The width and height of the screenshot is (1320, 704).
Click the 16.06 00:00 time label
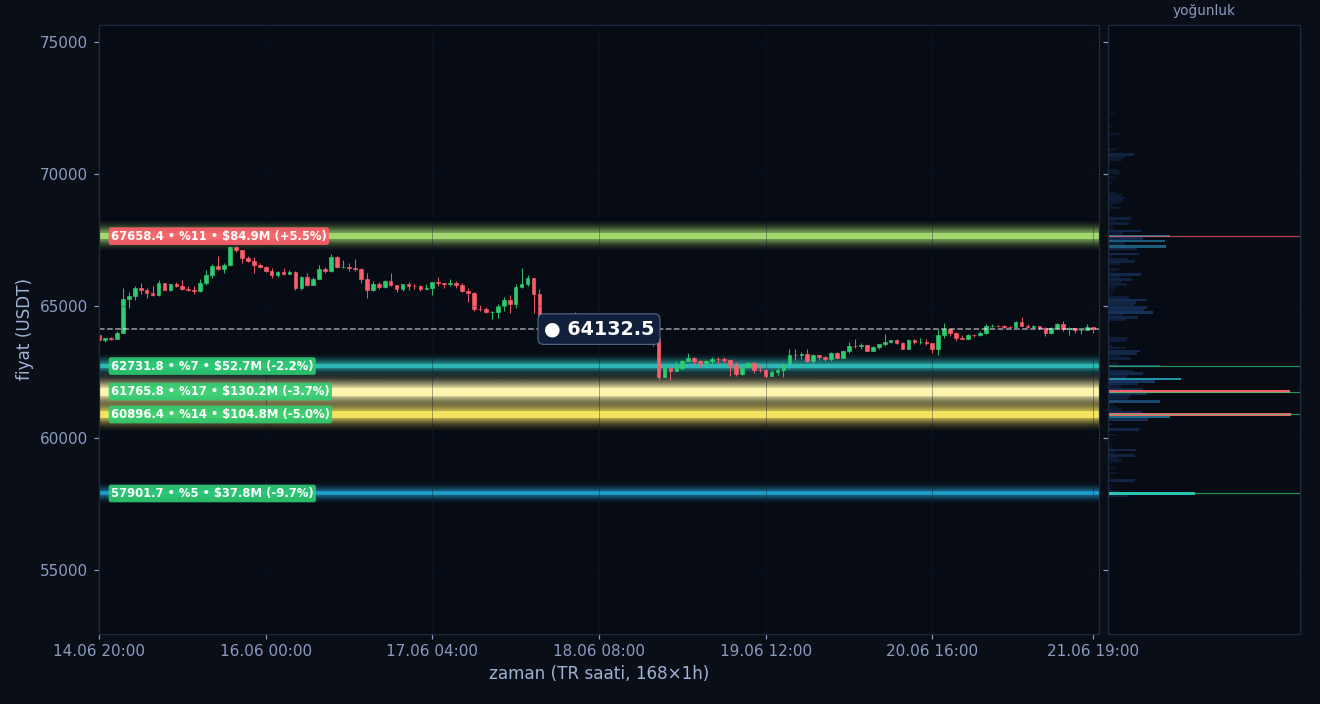266,651
